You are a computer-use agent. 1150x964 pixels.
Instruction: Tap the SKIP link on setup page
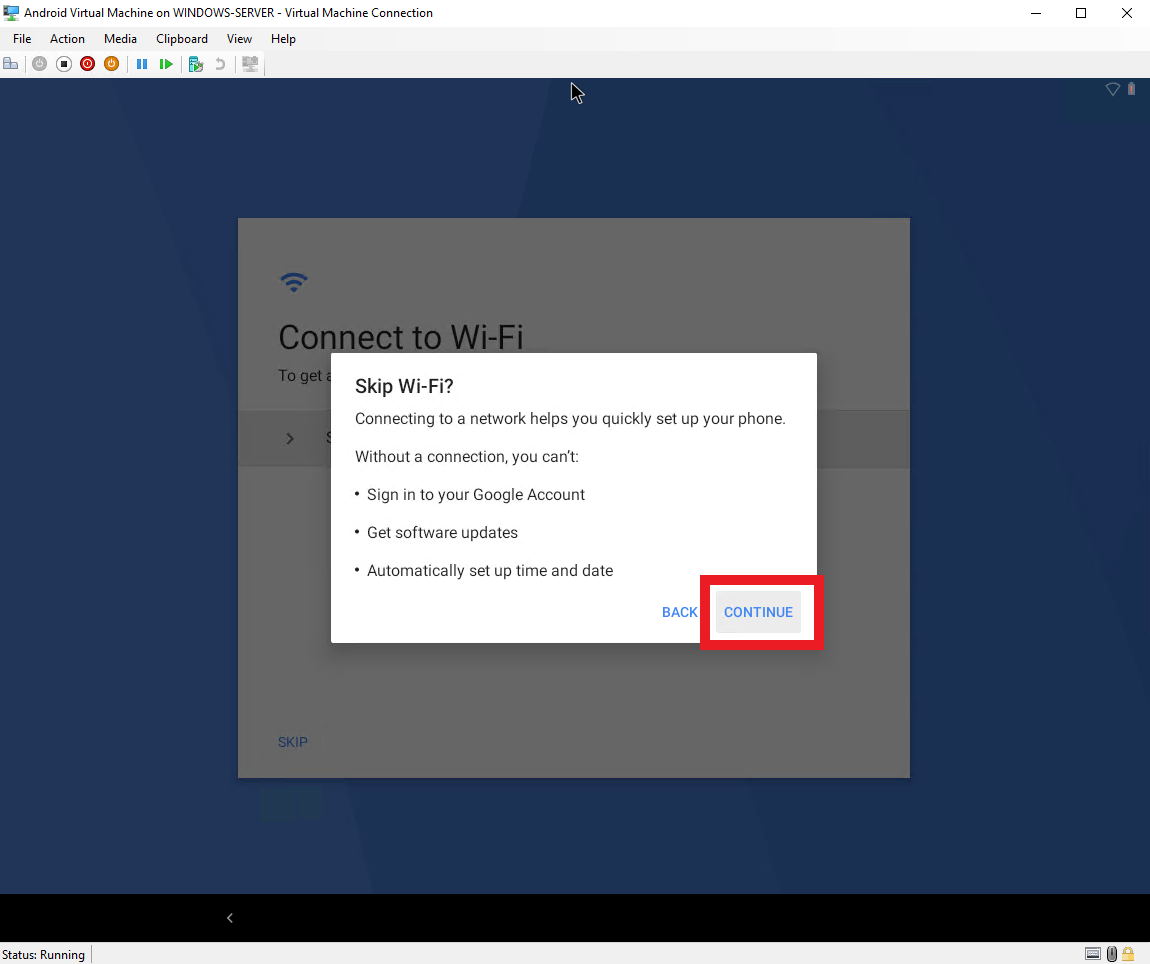(x=293, y=742)
